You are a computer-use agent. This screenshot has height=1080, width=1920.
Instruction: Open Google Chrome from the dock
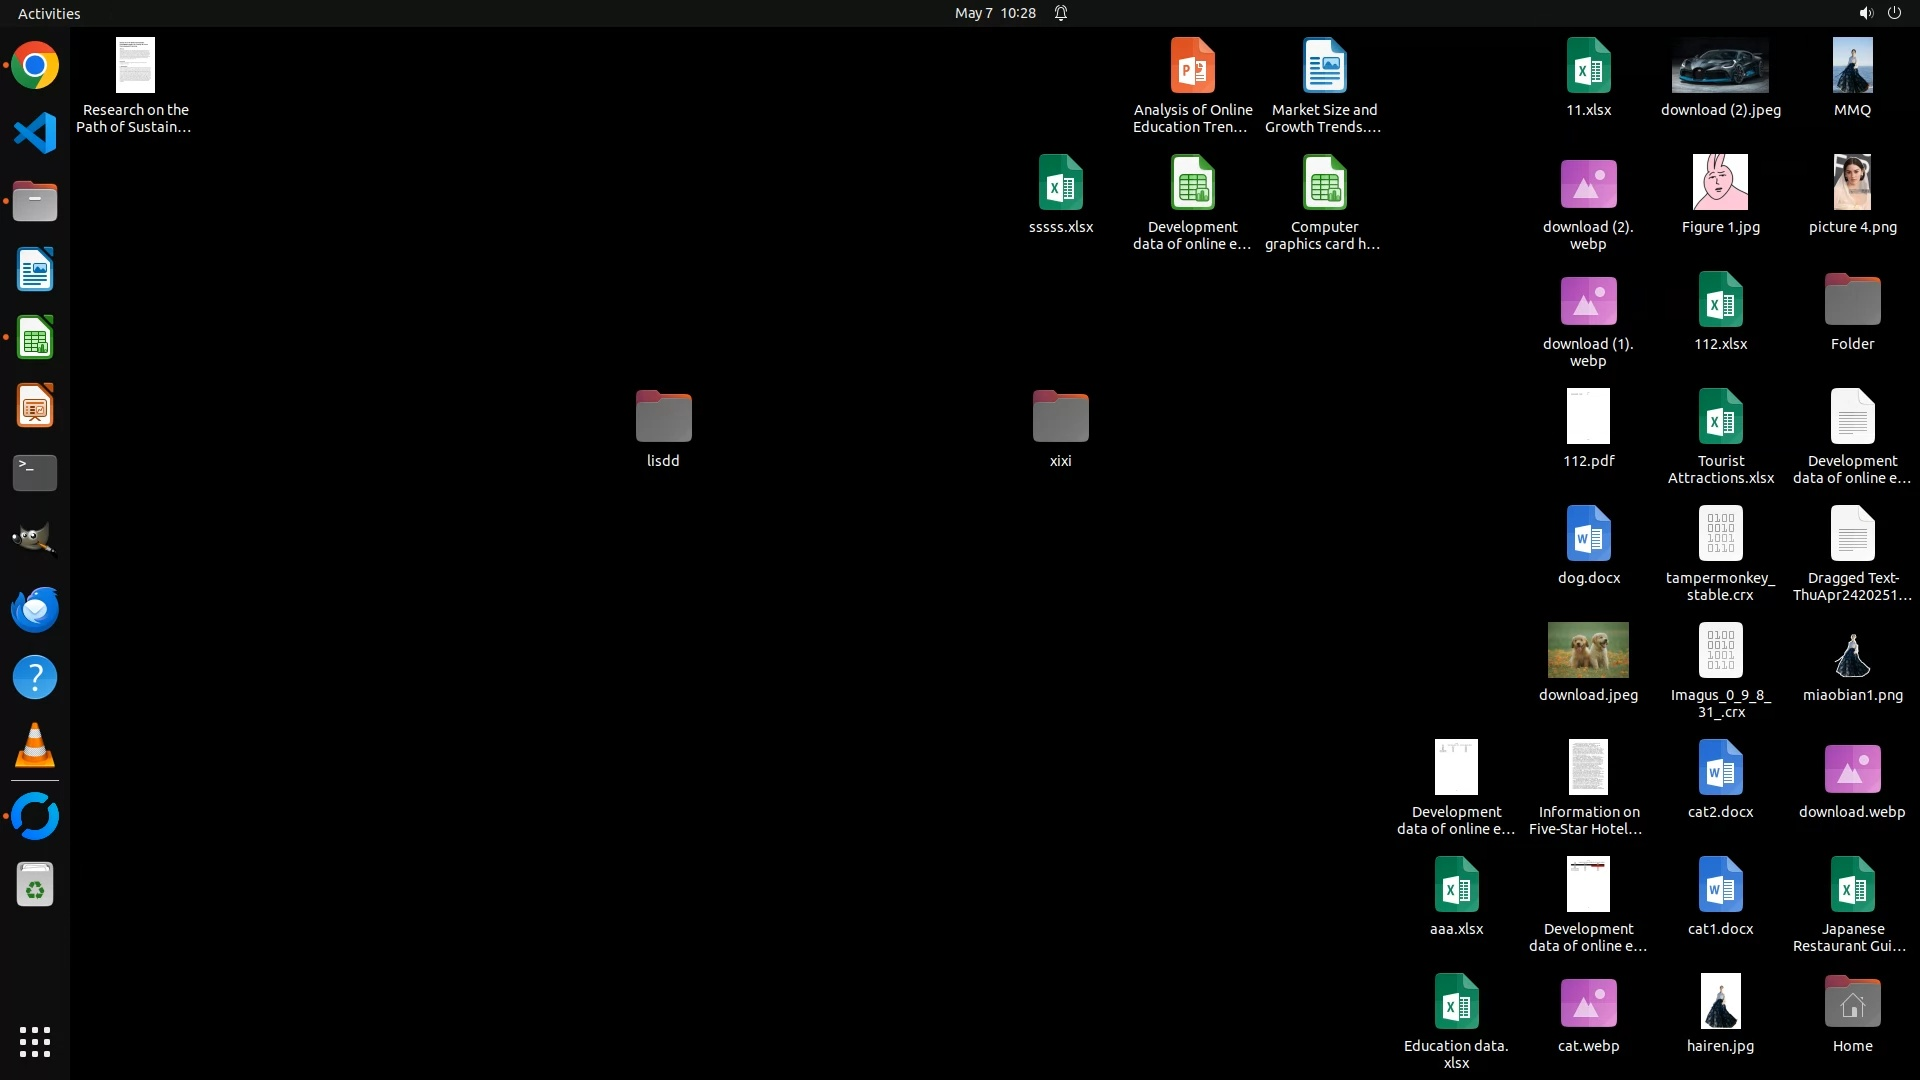tap(35, 66)
